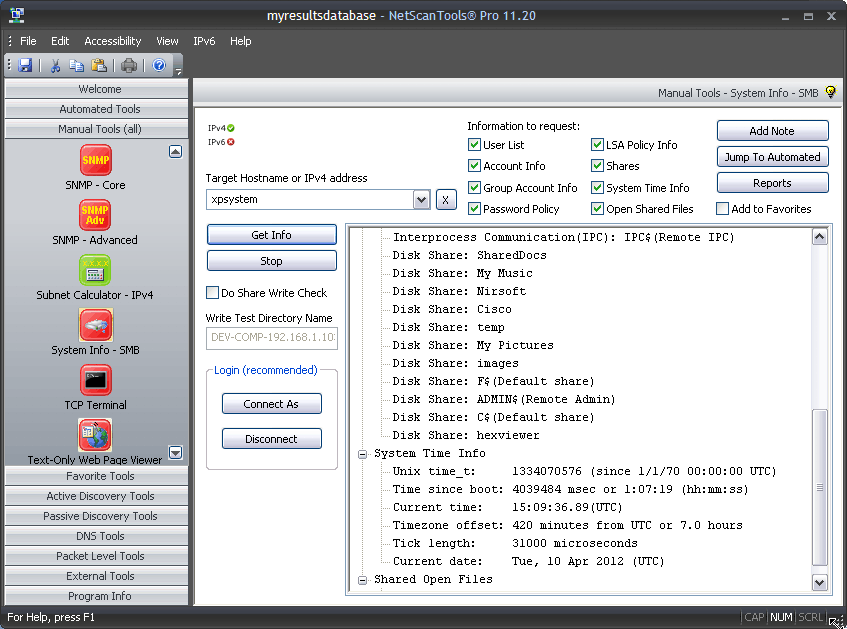Viewport: 847px width, 629px height.
Task: Click the results scroll up arrow
Action: coord(819,237)
